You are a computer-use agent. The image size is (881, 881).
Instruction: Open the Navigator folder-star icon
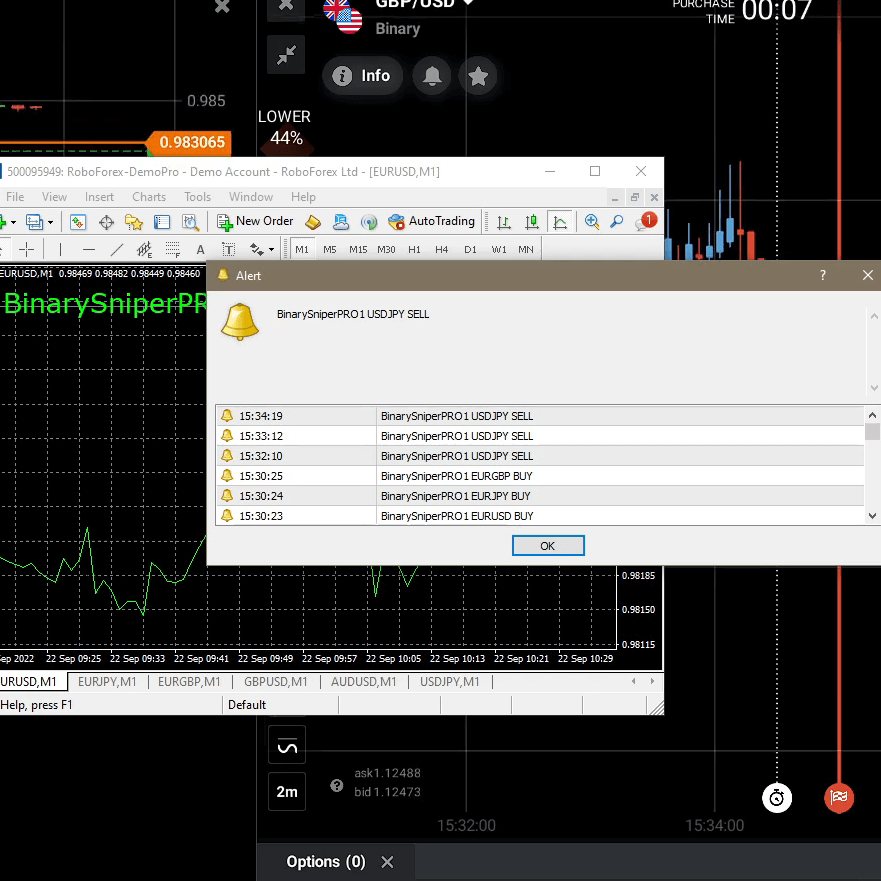click(134, 222)
